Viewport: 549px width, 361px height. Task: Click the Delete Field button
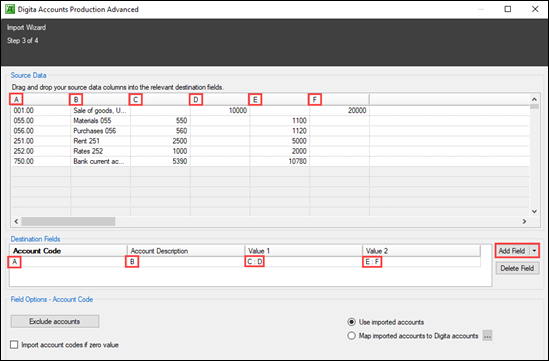click(x=517, y=268)
